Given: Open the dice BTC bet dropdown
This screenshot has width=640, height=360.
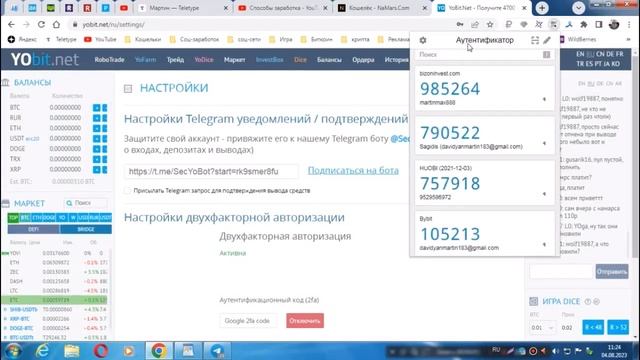Looking at the screenshot, I should 542,328.
